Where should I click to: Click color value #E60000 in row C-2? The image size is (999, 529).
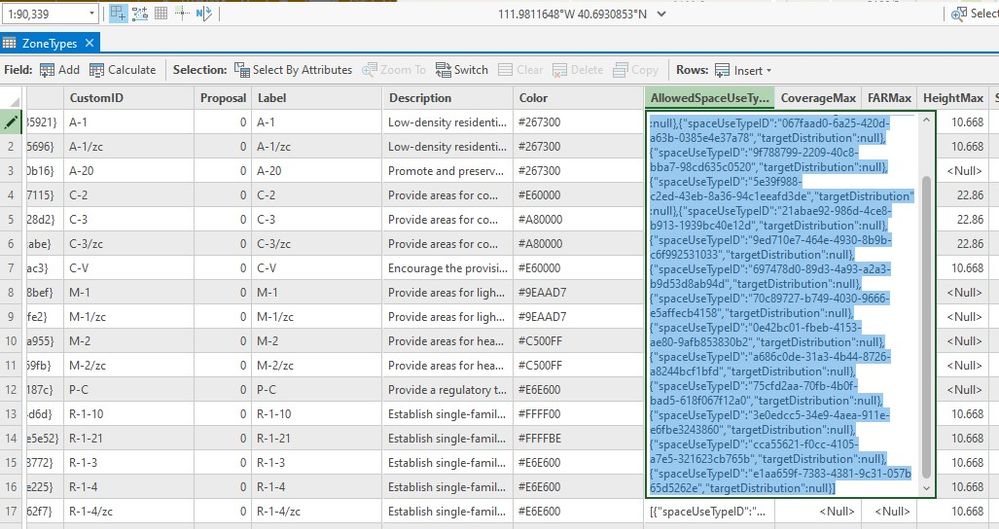578,195
